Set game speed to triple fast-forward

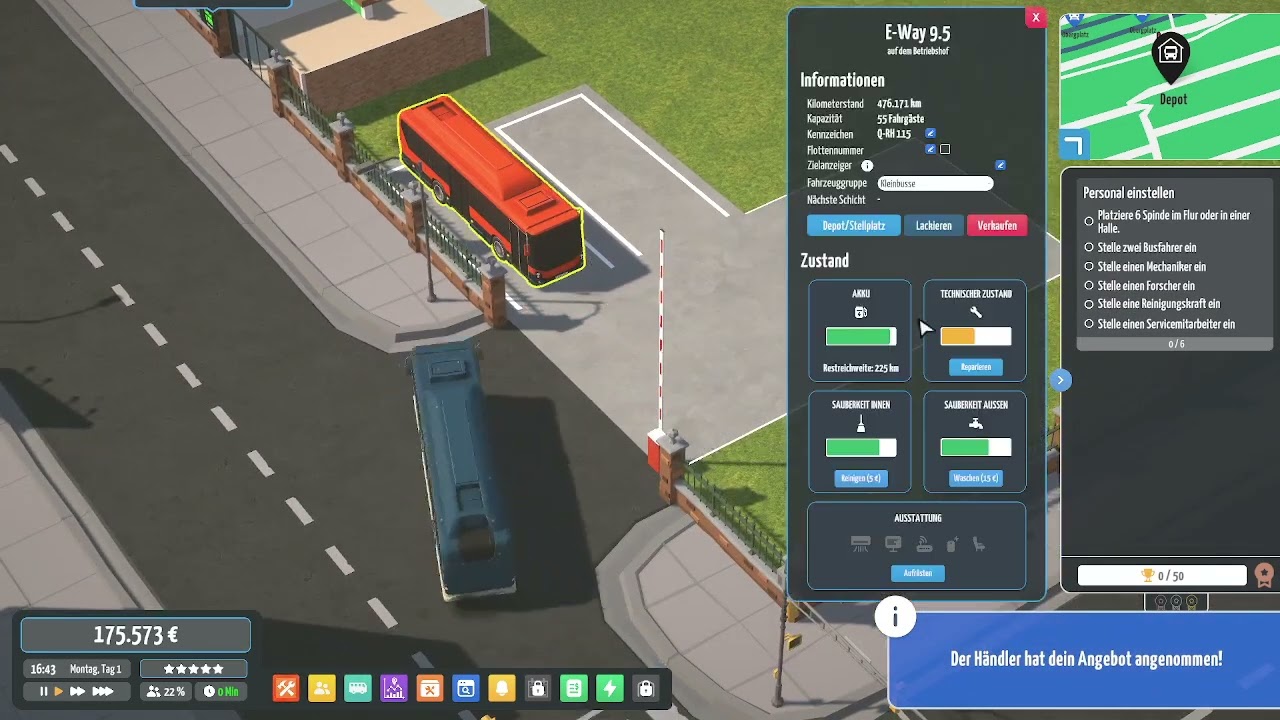pos(103,691)
